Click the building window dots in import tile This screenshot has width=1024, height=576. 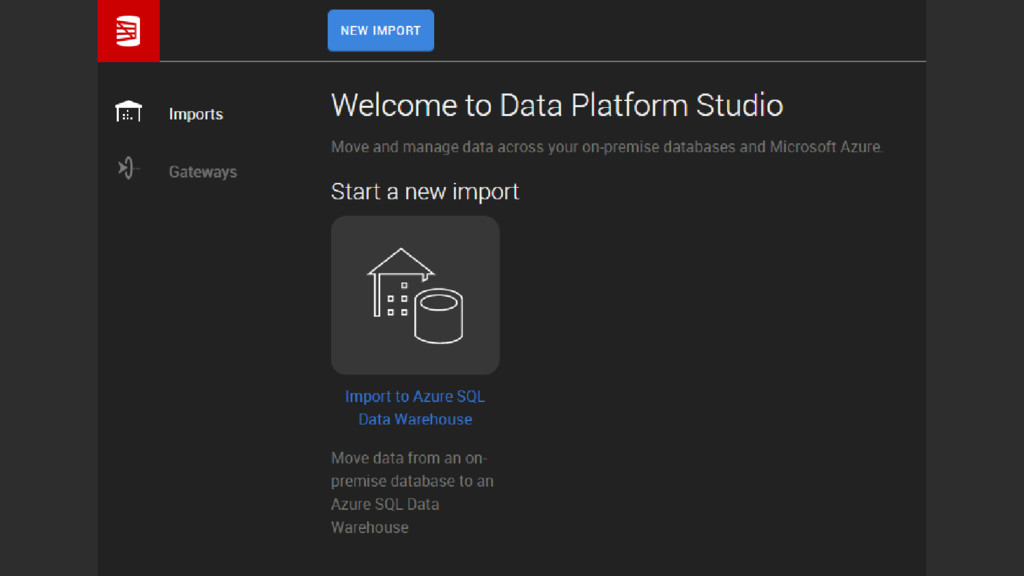click(397, 300)
